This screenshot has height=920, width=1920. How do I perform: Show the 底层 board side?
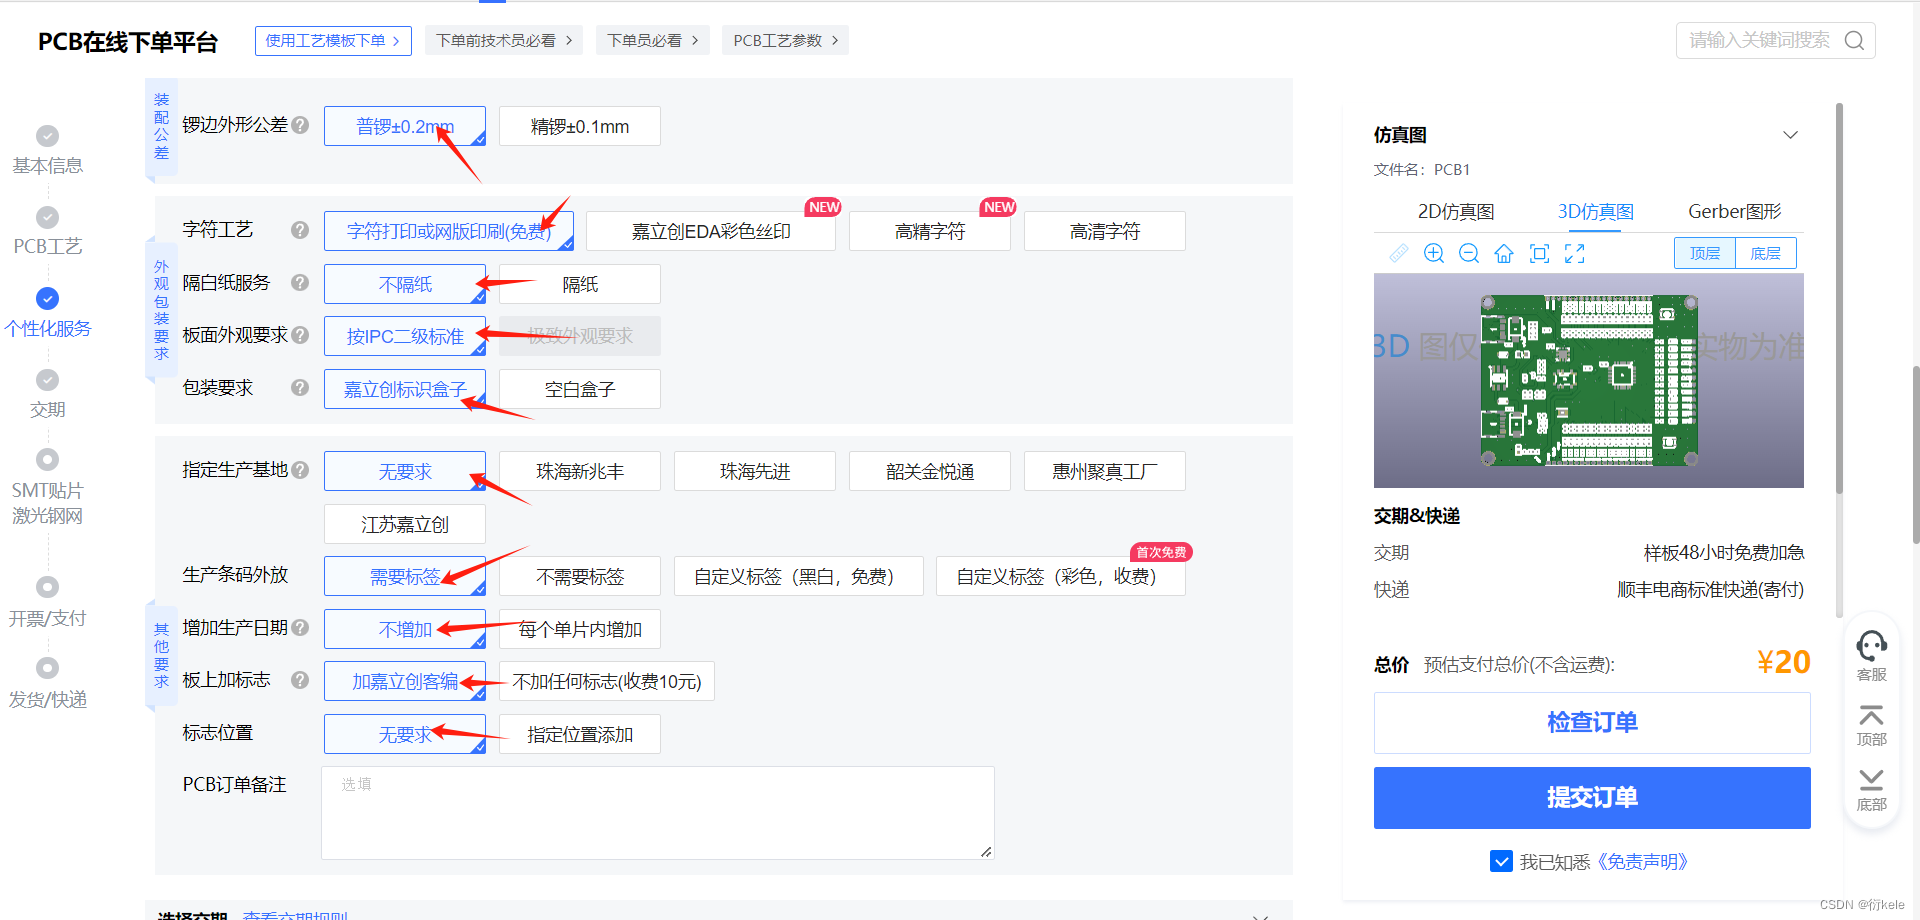click(x=1766, y=253)
